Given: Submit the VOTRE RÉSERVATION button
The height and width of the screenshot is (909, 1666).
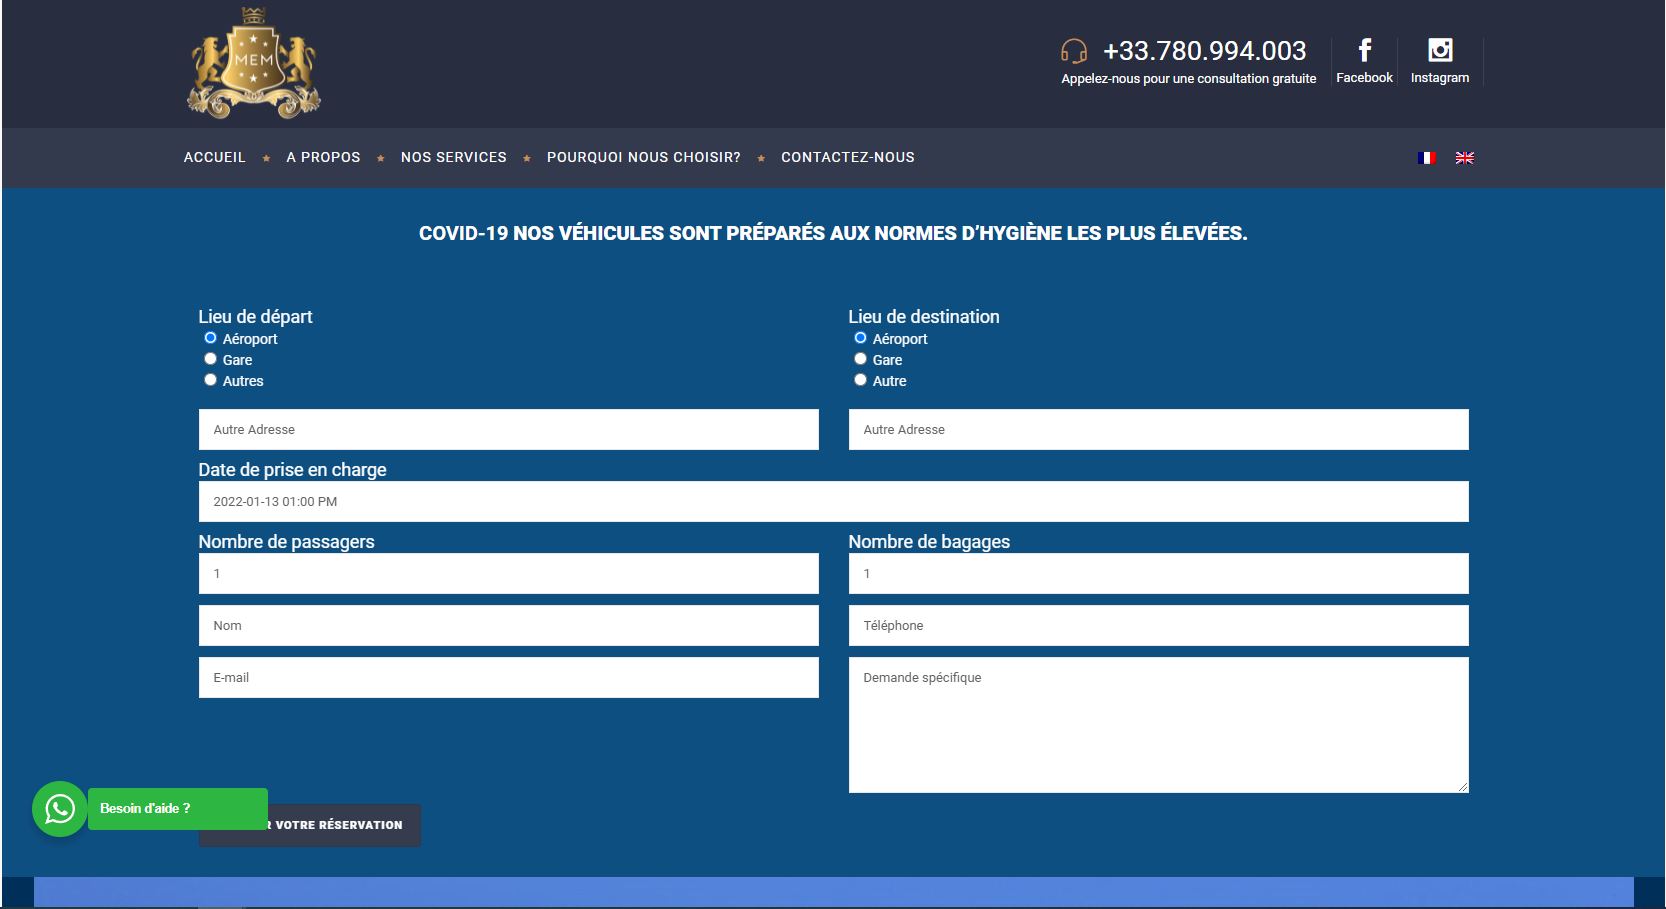Looking at the screenshot, I should pos(309,825).
